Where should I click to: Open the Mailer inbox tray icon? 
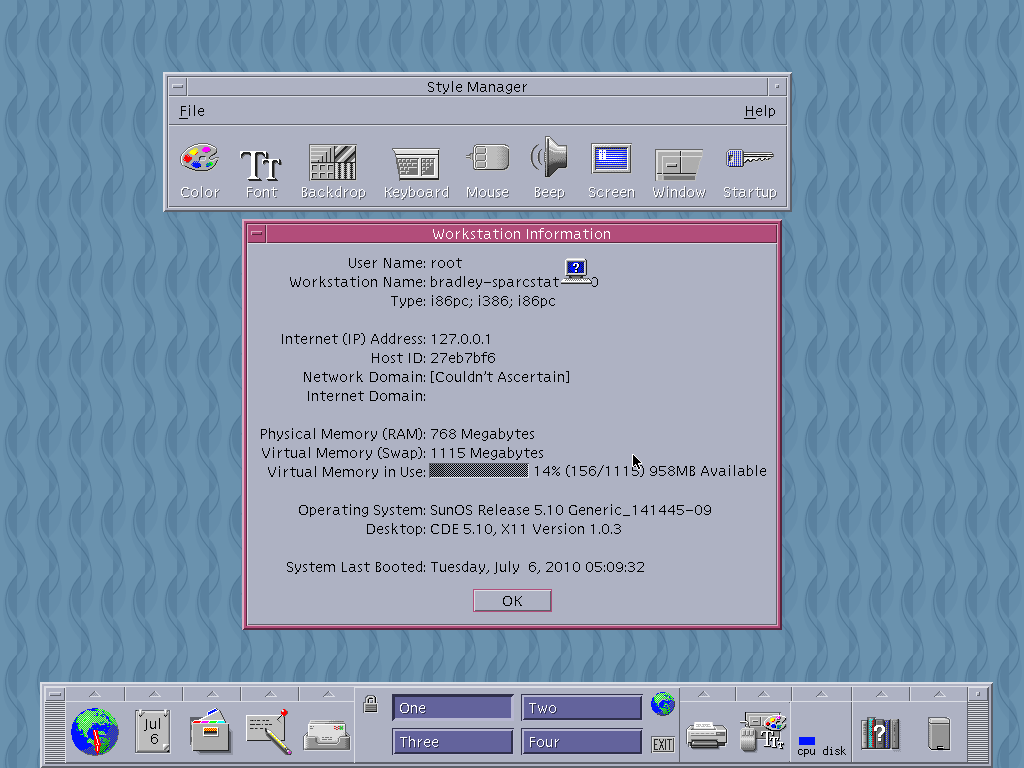[x=327, y=735]
